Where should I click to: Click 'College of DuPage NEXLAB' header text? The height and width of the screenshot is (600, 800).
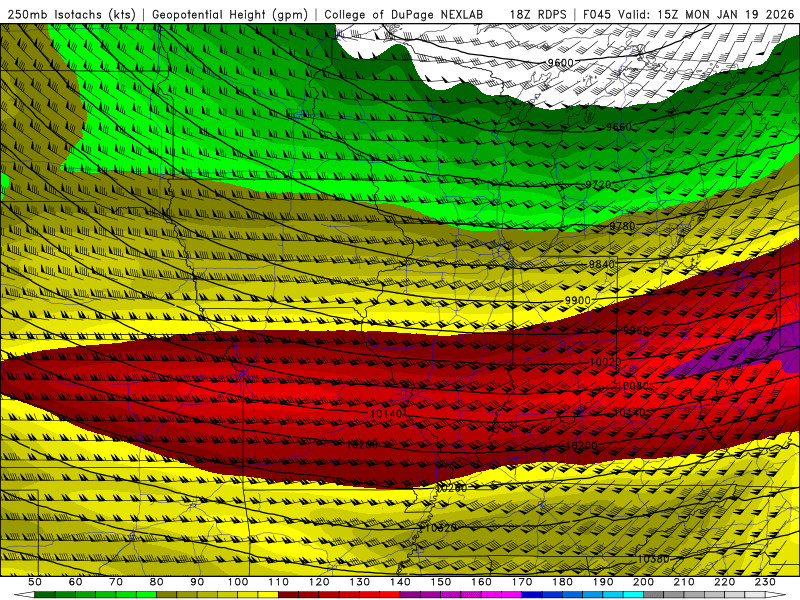[404, 15]
